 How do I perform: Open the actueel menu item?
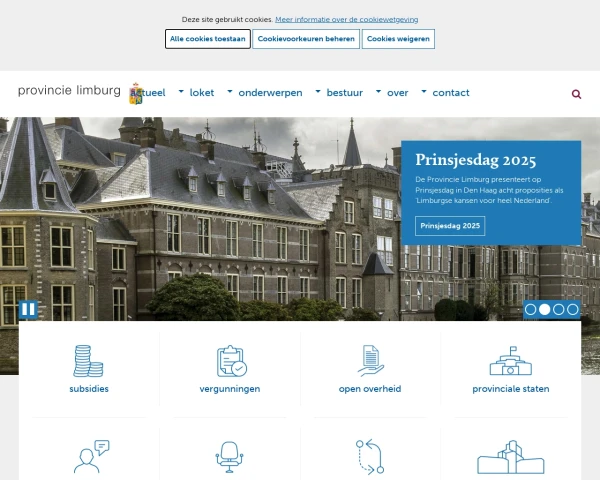148,93
